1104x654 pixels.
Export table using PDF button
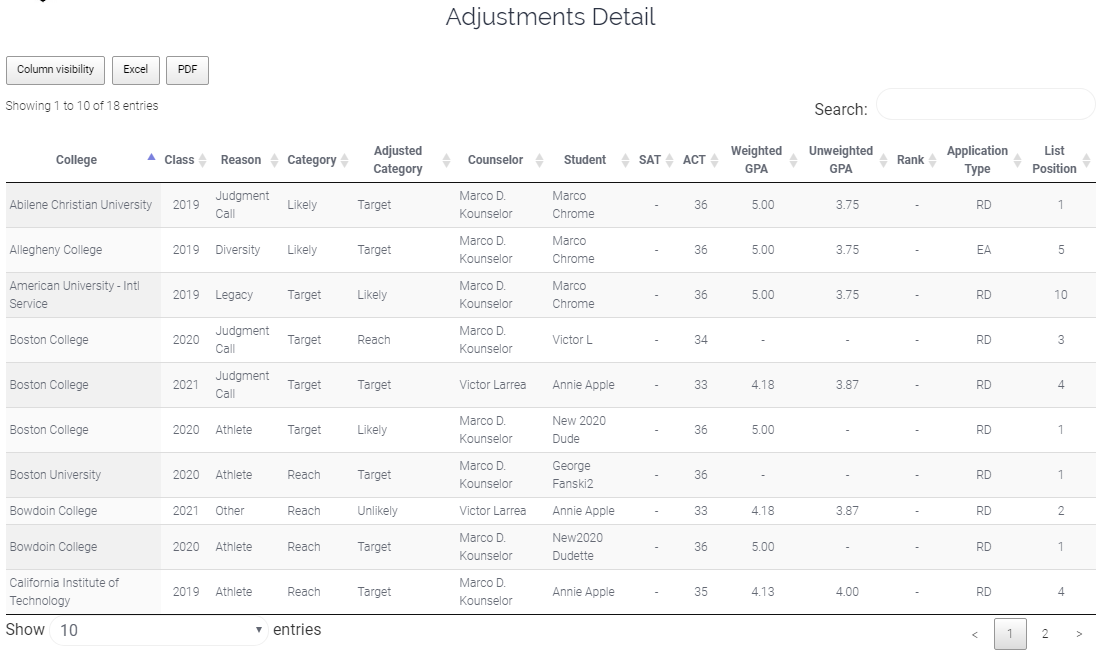point(187,70)
